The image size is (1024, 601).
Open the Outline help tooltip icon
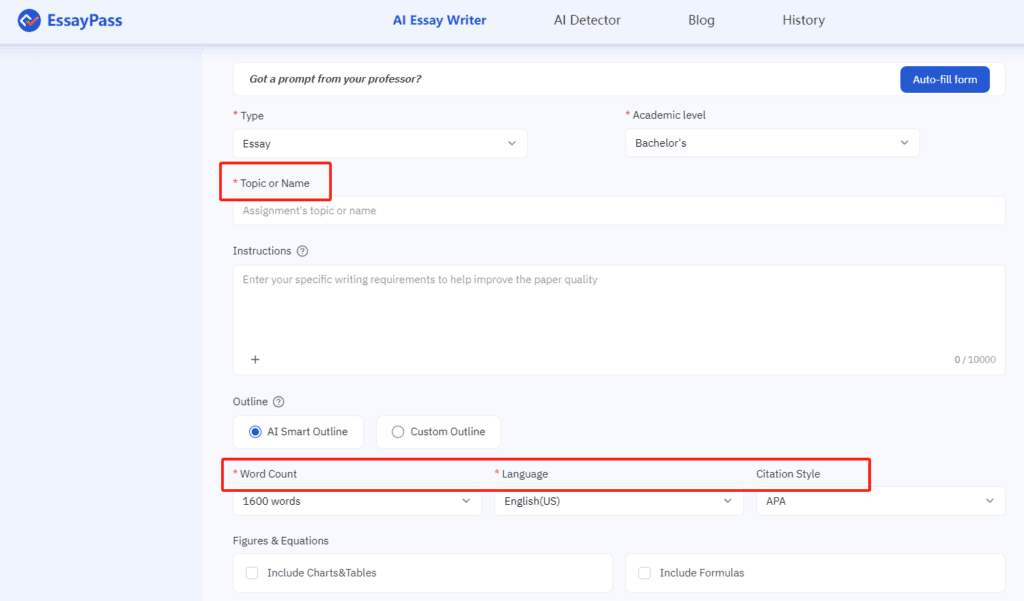(x=275, y=401)
